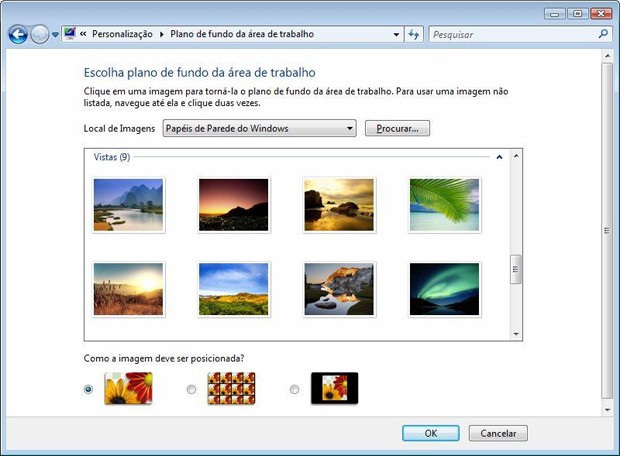Go back with the blue Back arrow
The width and height of the screenshot is (620, 456).
coord(18,34)
